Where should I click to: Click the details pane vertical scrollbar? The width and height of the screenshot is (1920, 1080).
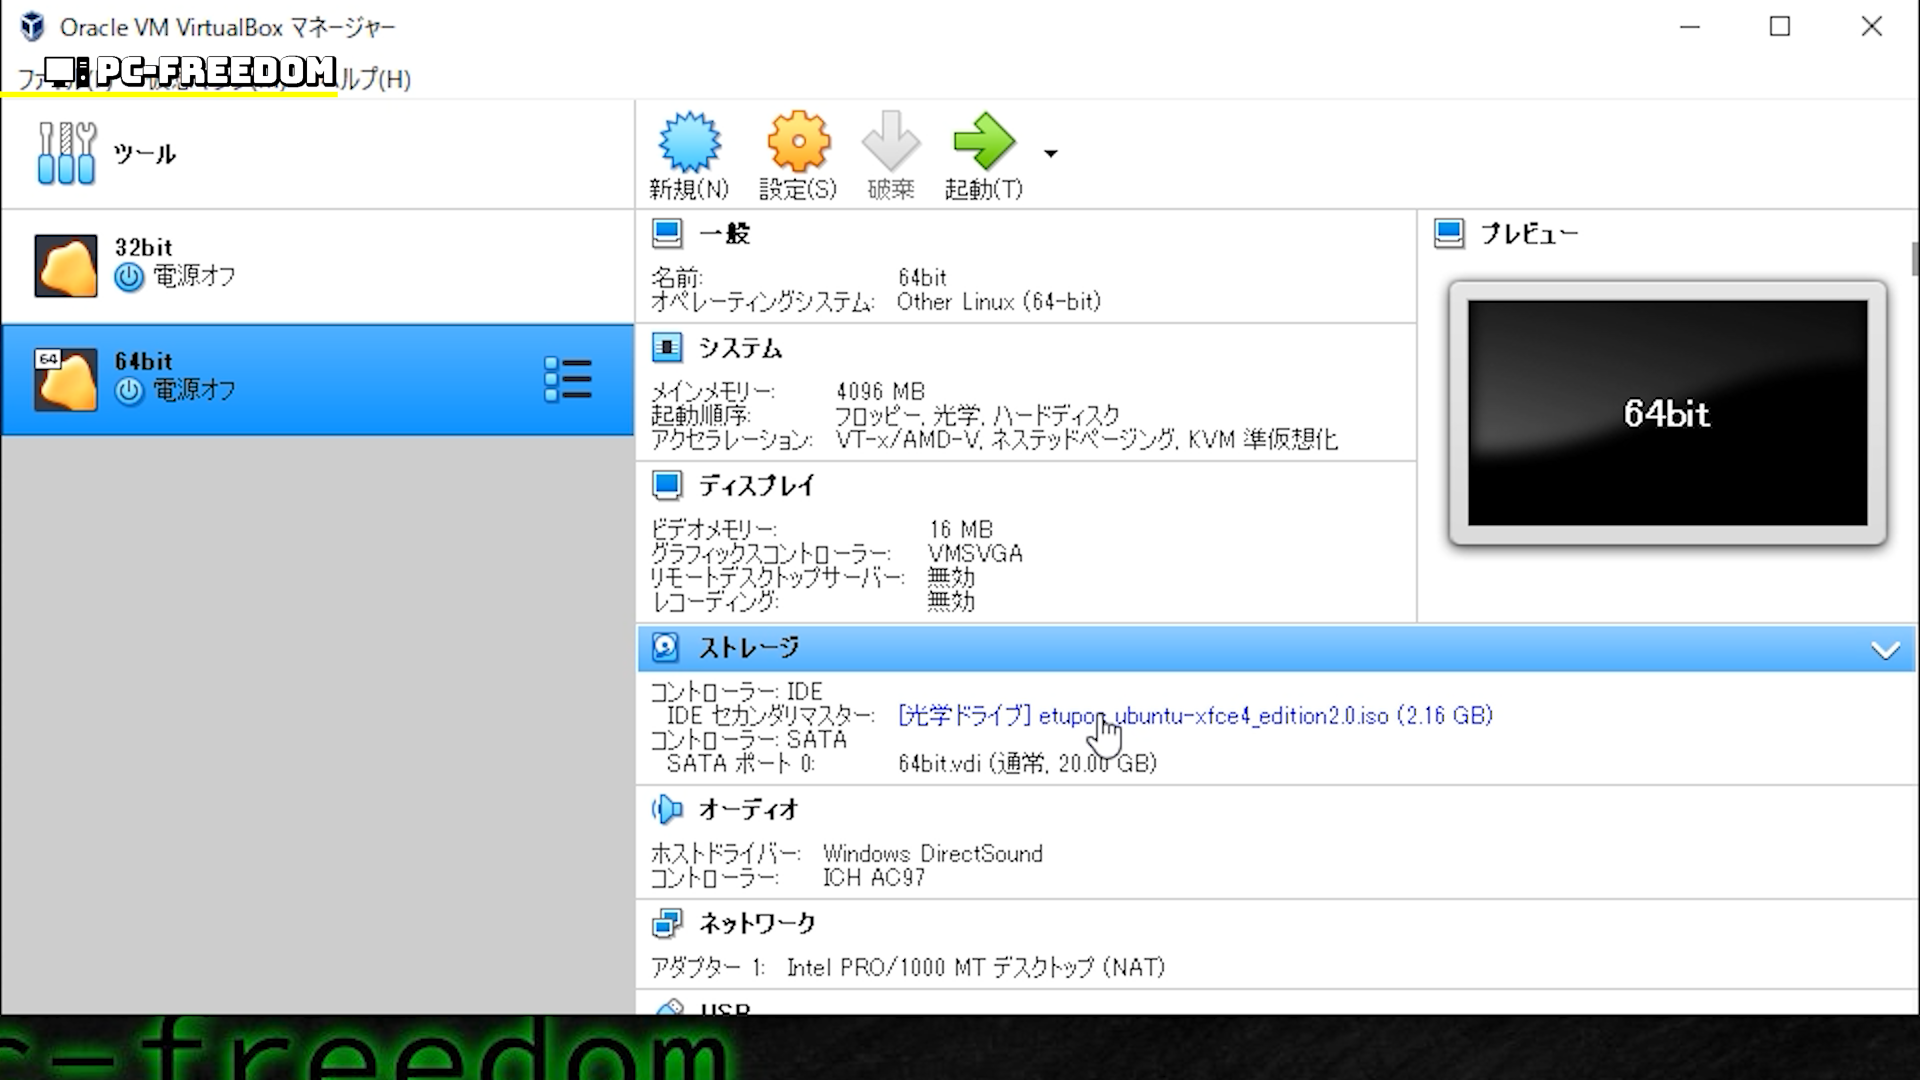1914,260
